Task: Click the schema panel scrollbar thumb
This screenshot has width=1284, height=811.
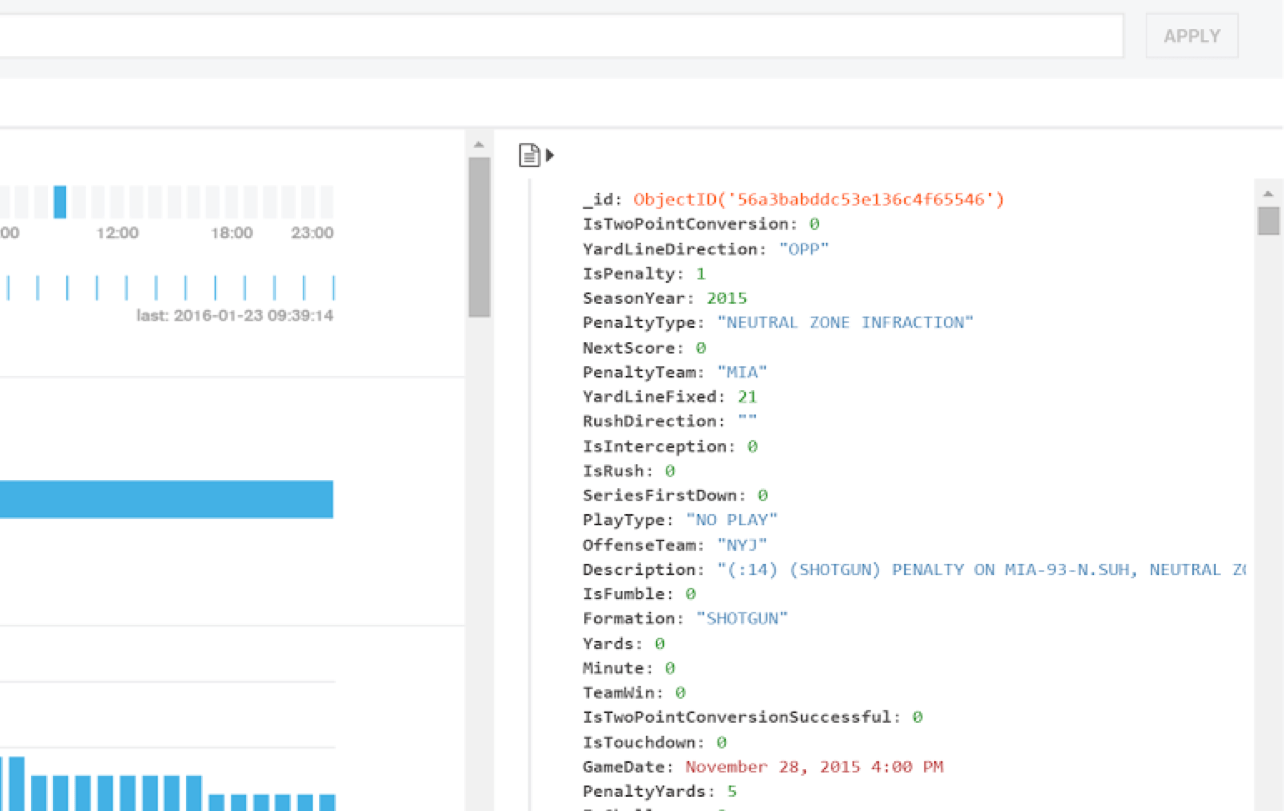Action: pos(479,237)
